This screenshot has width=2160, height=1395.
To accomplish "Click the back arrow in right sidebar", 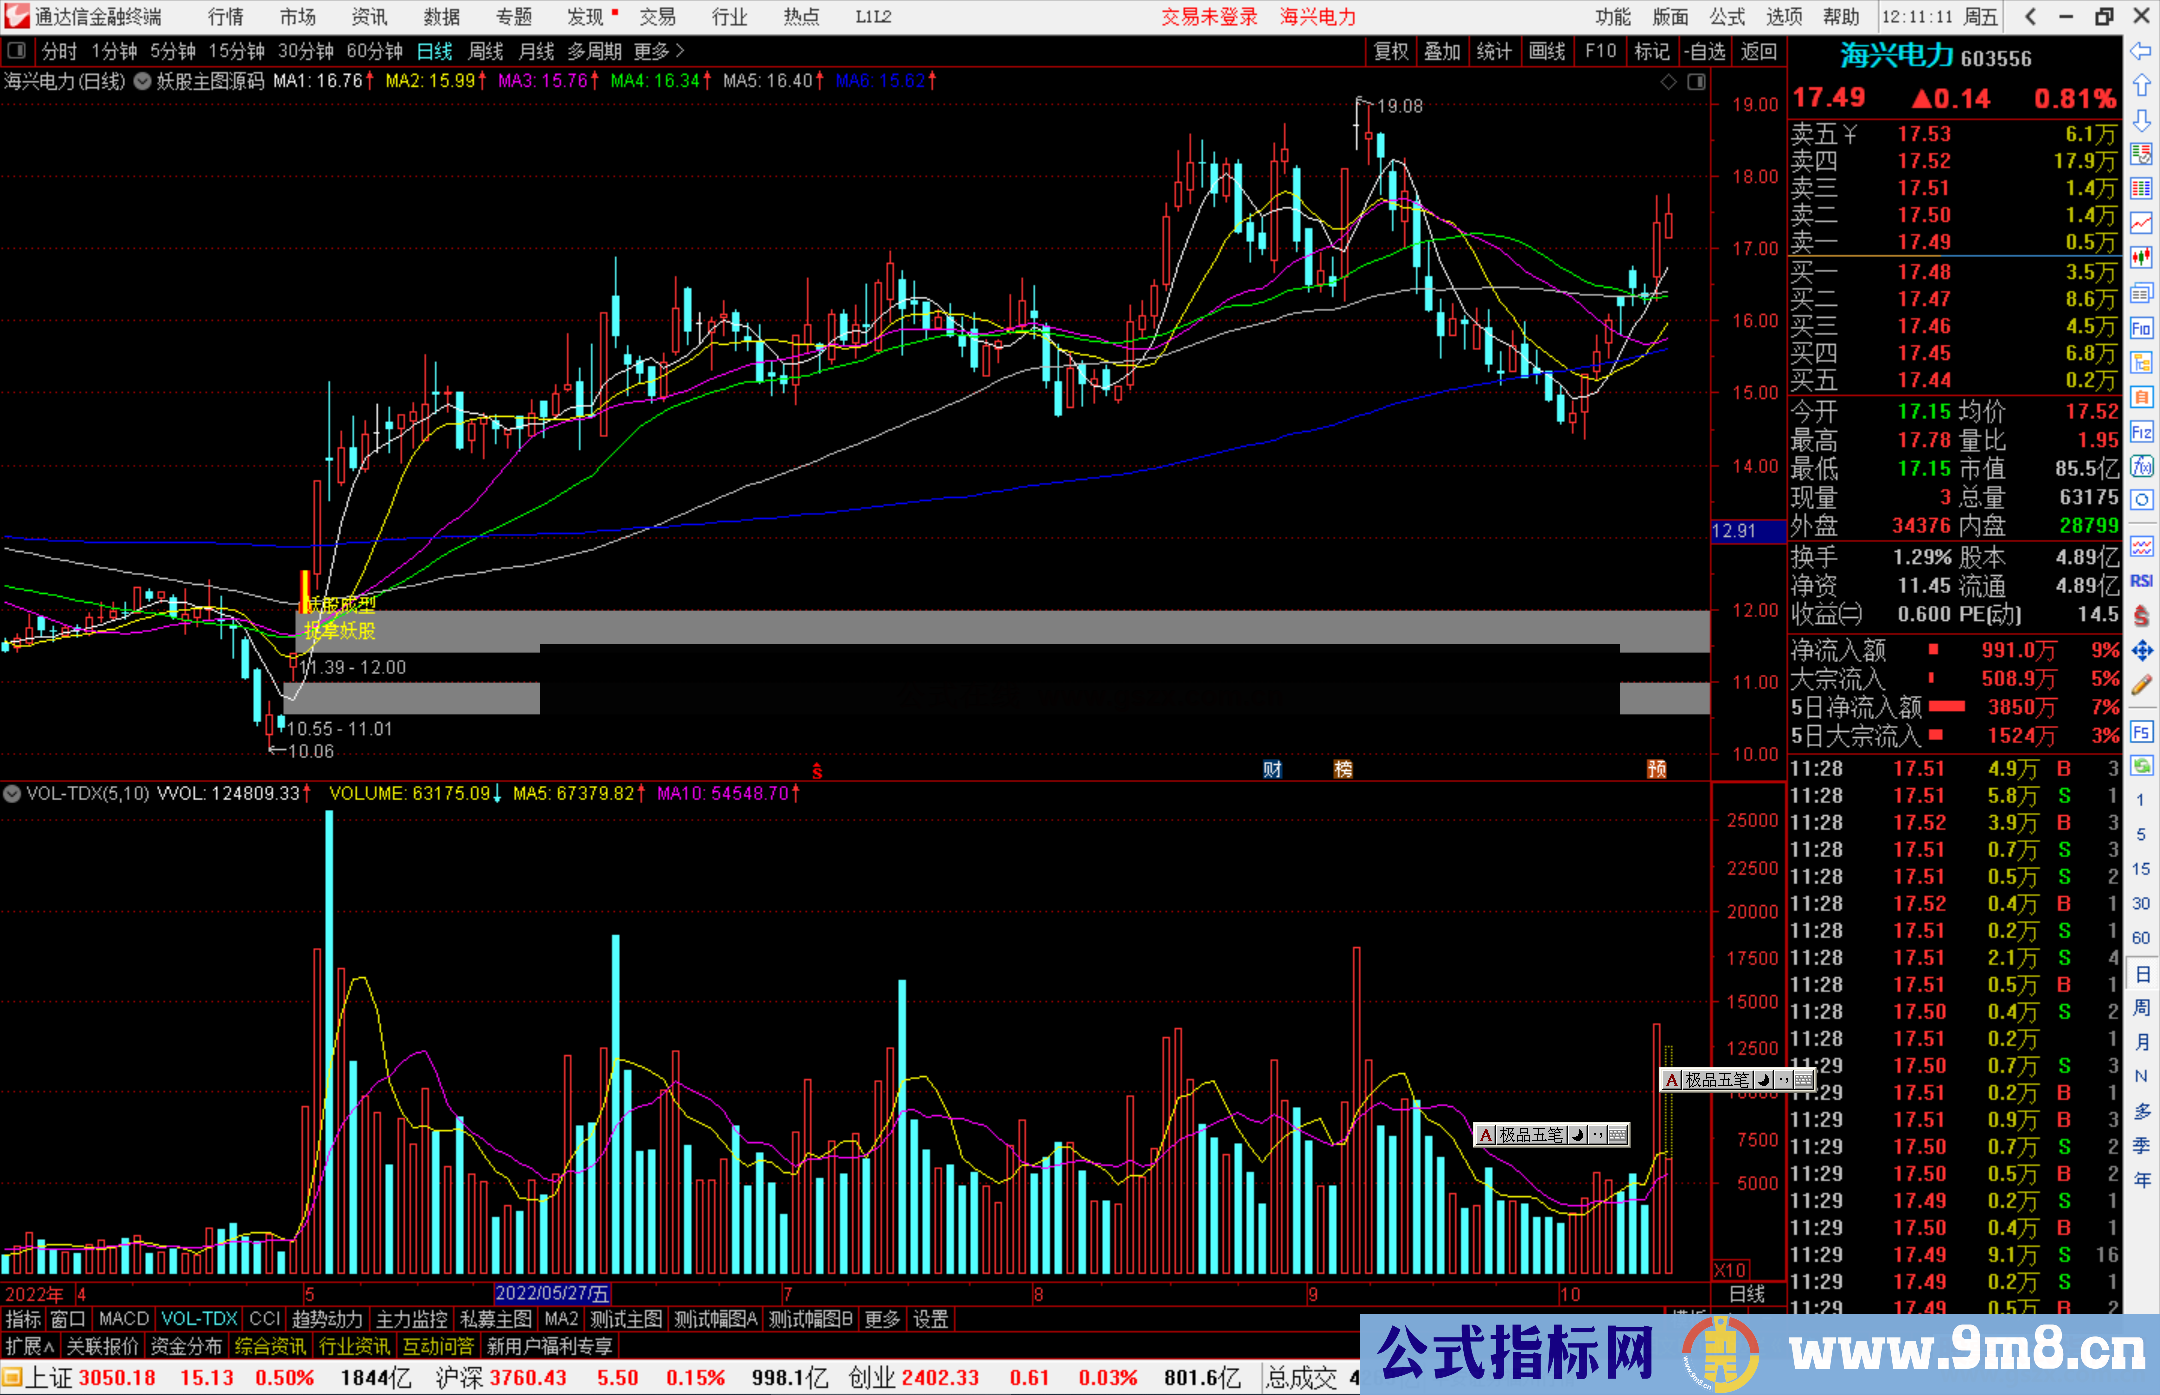I will [x=2141, y=51].
